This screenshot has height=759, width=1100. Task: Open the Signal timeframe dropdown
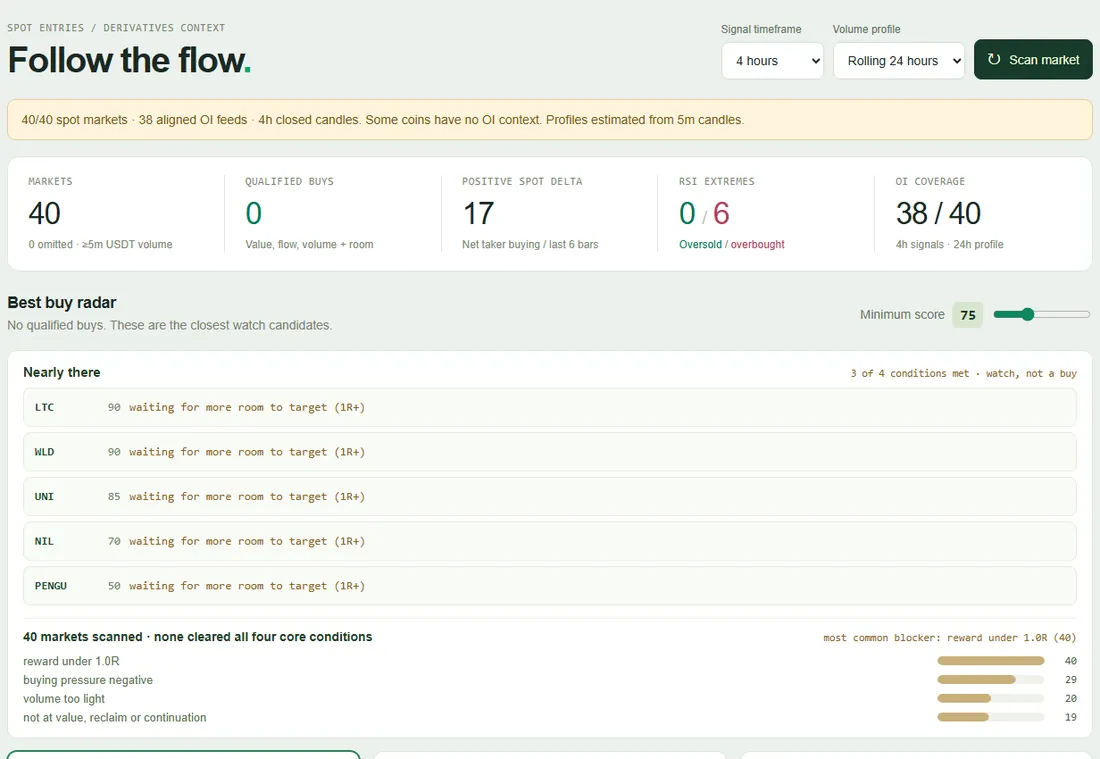(772, 61)
